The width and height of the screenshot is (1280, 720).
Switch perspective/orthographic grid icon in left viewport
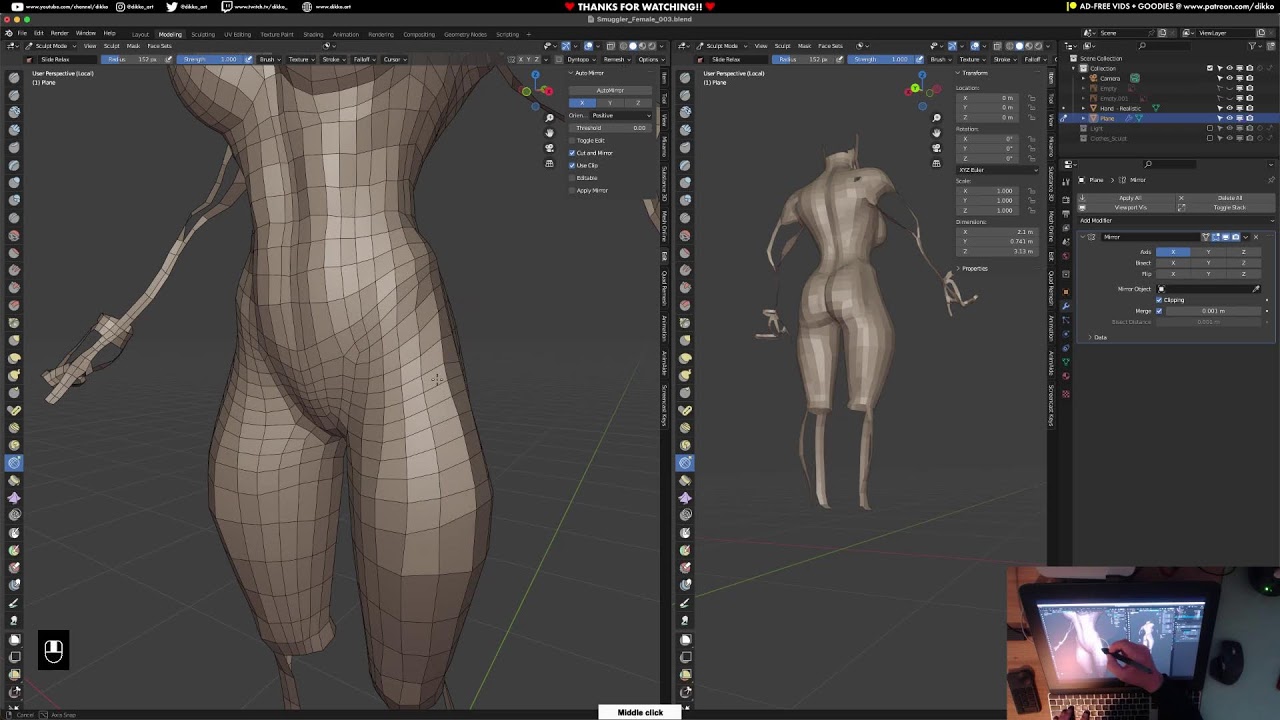(x=549, y=163)
